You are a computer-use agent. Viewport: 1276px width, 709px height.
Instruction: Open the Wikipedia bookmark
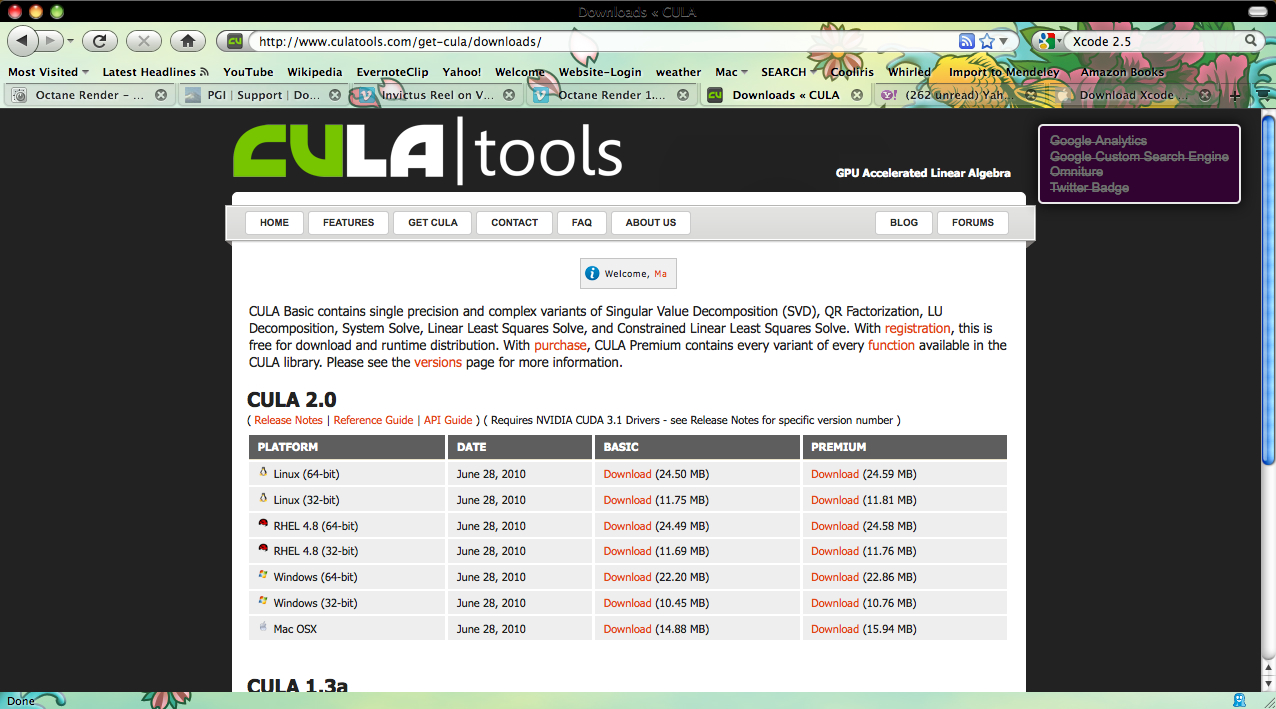[x=314, y=72]
